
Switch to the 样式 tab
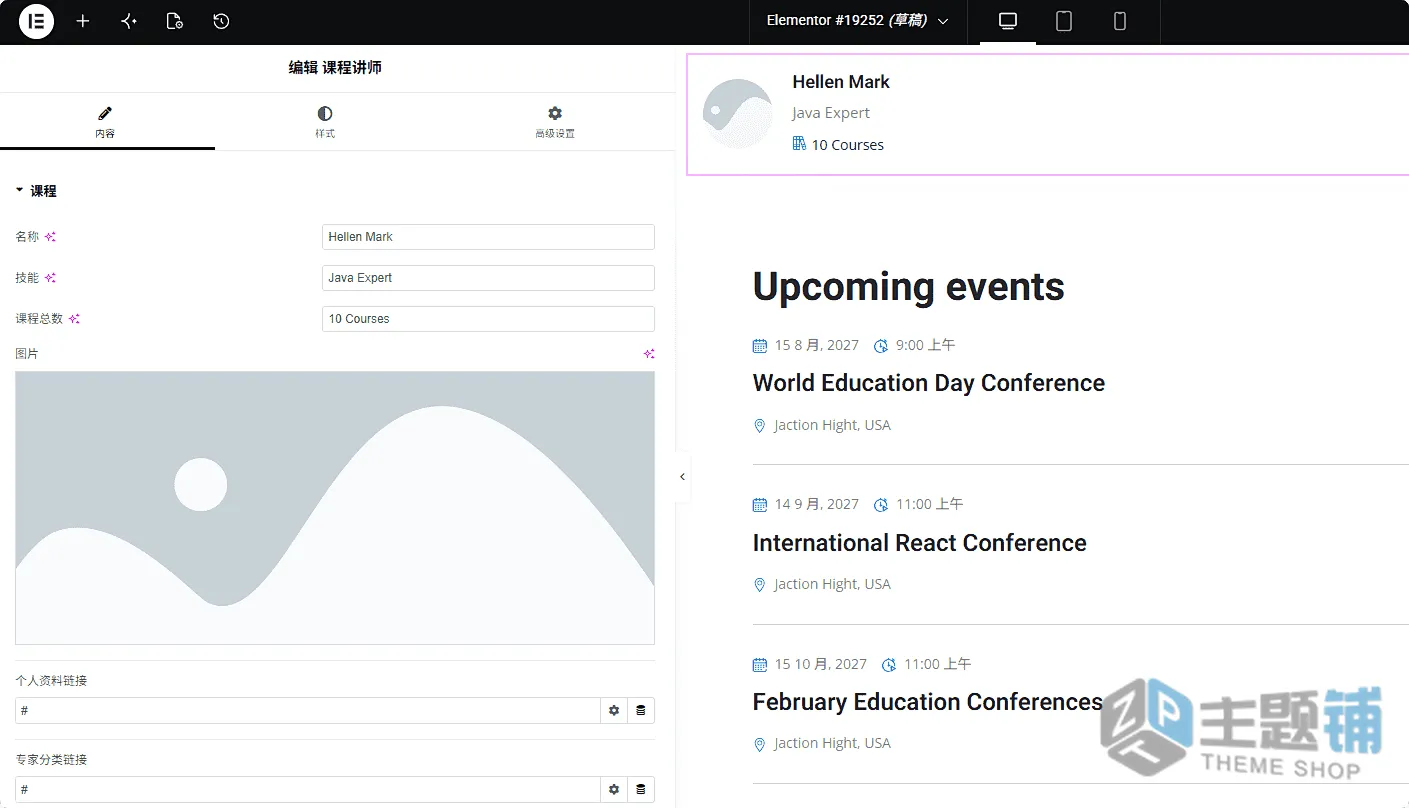[325, 122]
